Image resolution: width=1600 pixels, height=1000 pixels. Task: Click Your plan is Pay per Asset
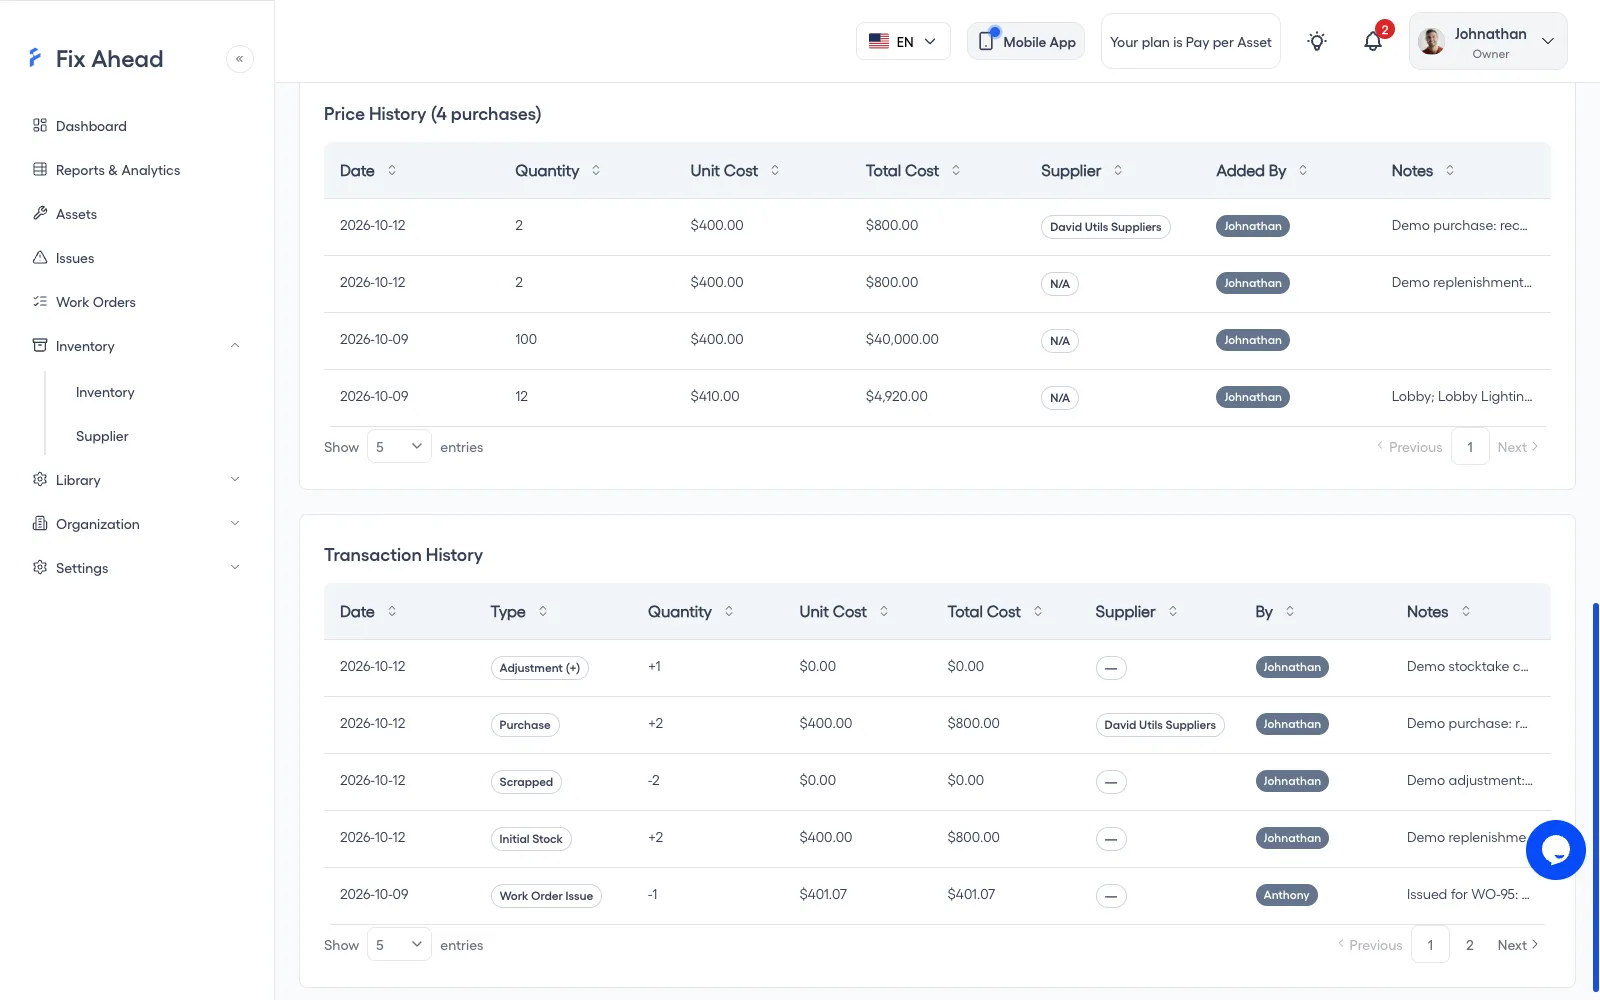(1190, 41)
